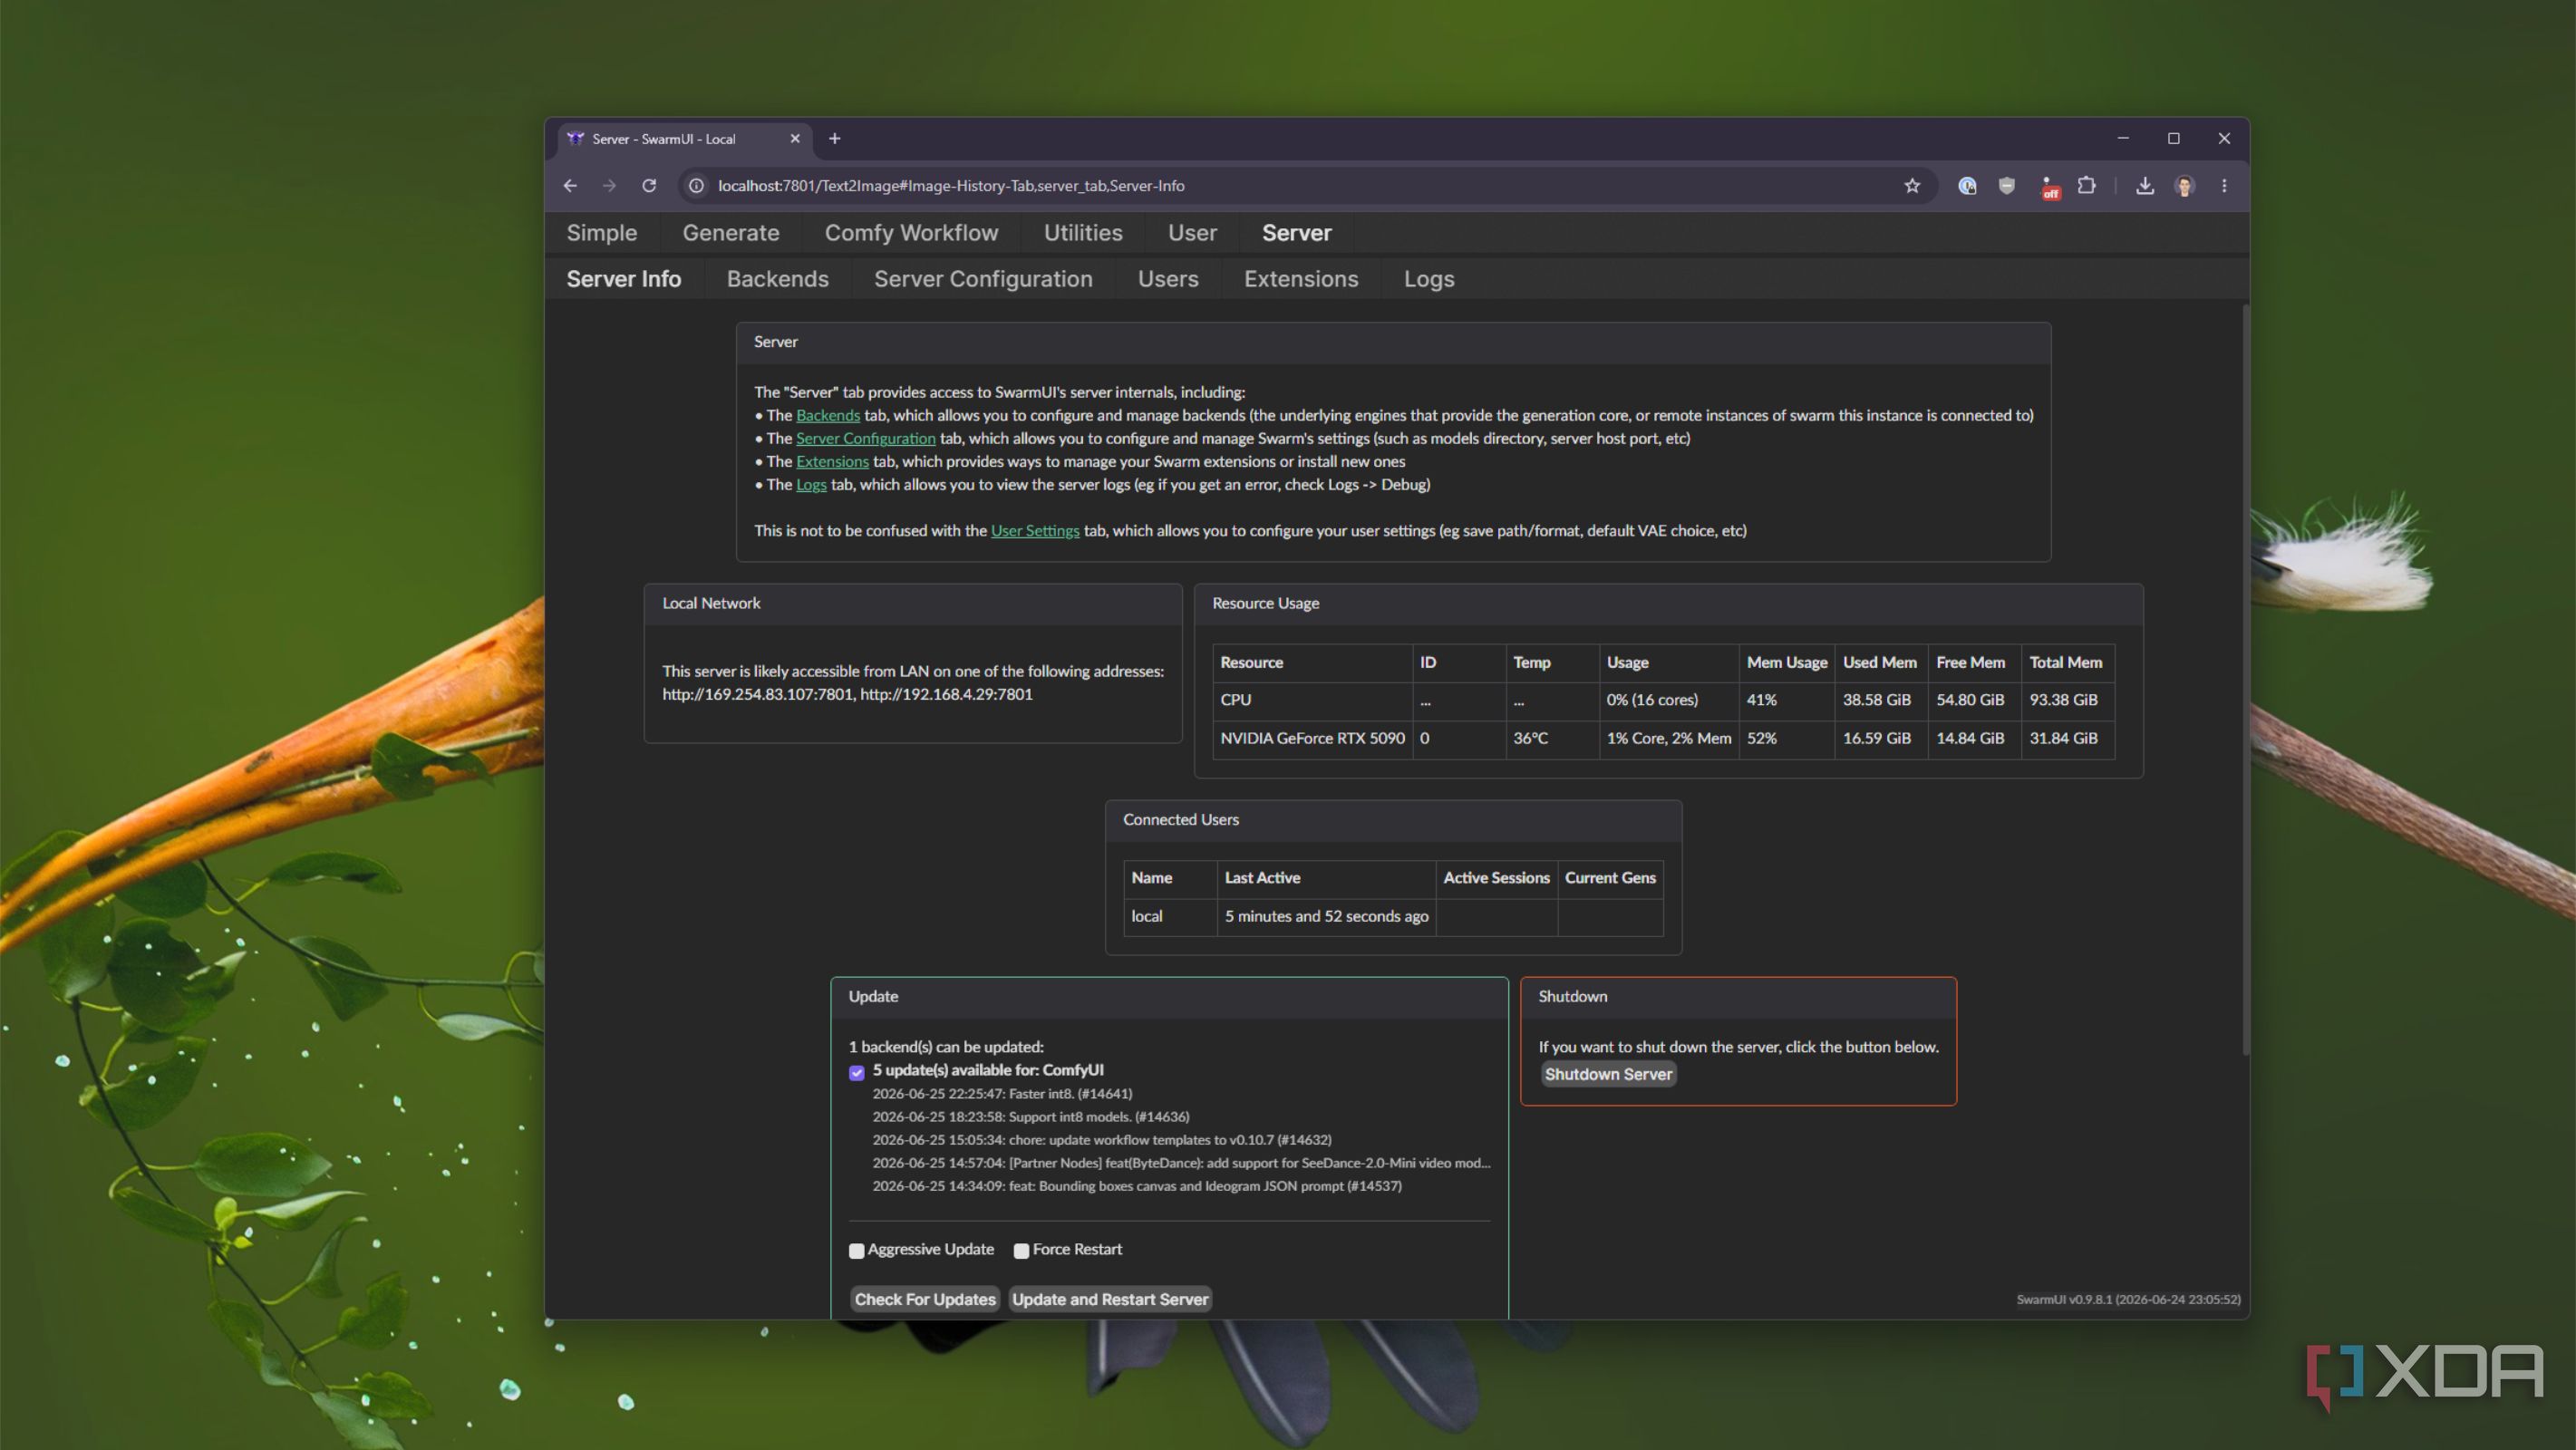The image size is (2576, 1450).
Task: Open a new browser tab
Action: click(835, 139)
